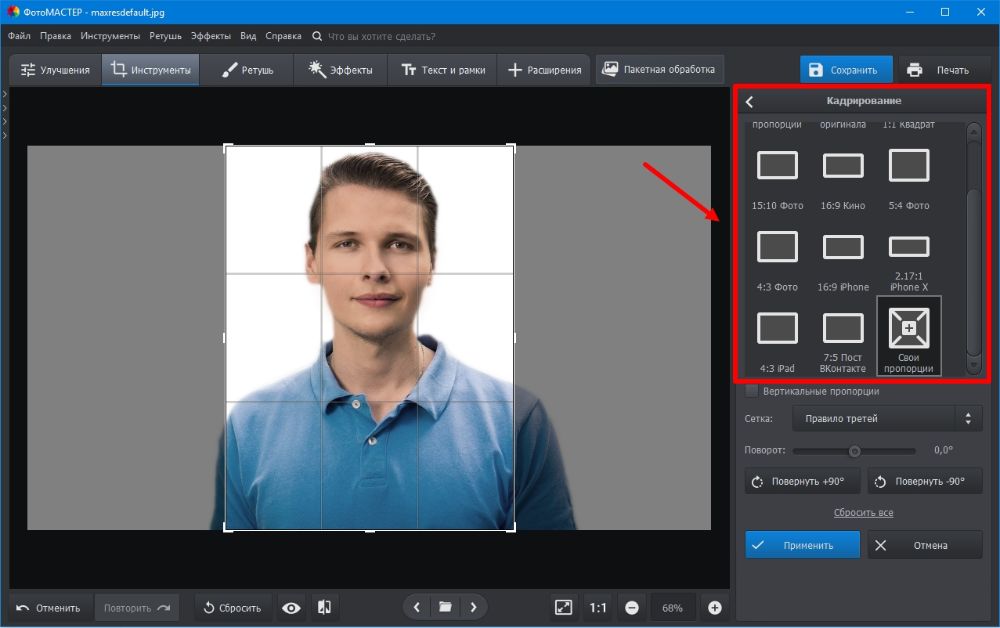Click the search field Что вы хотите сделать

pyautogui.click(x=380, y=36)
